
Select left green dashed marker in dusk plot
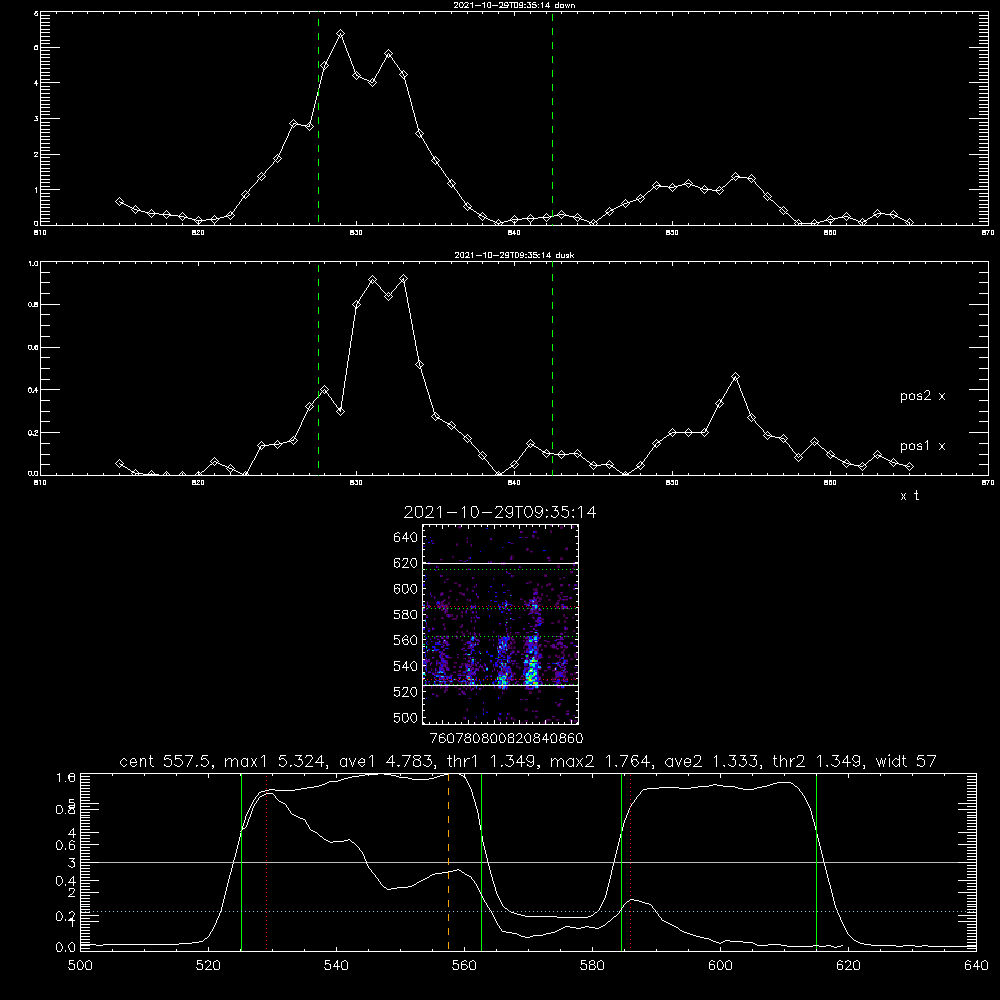click(x=318, y=369)
